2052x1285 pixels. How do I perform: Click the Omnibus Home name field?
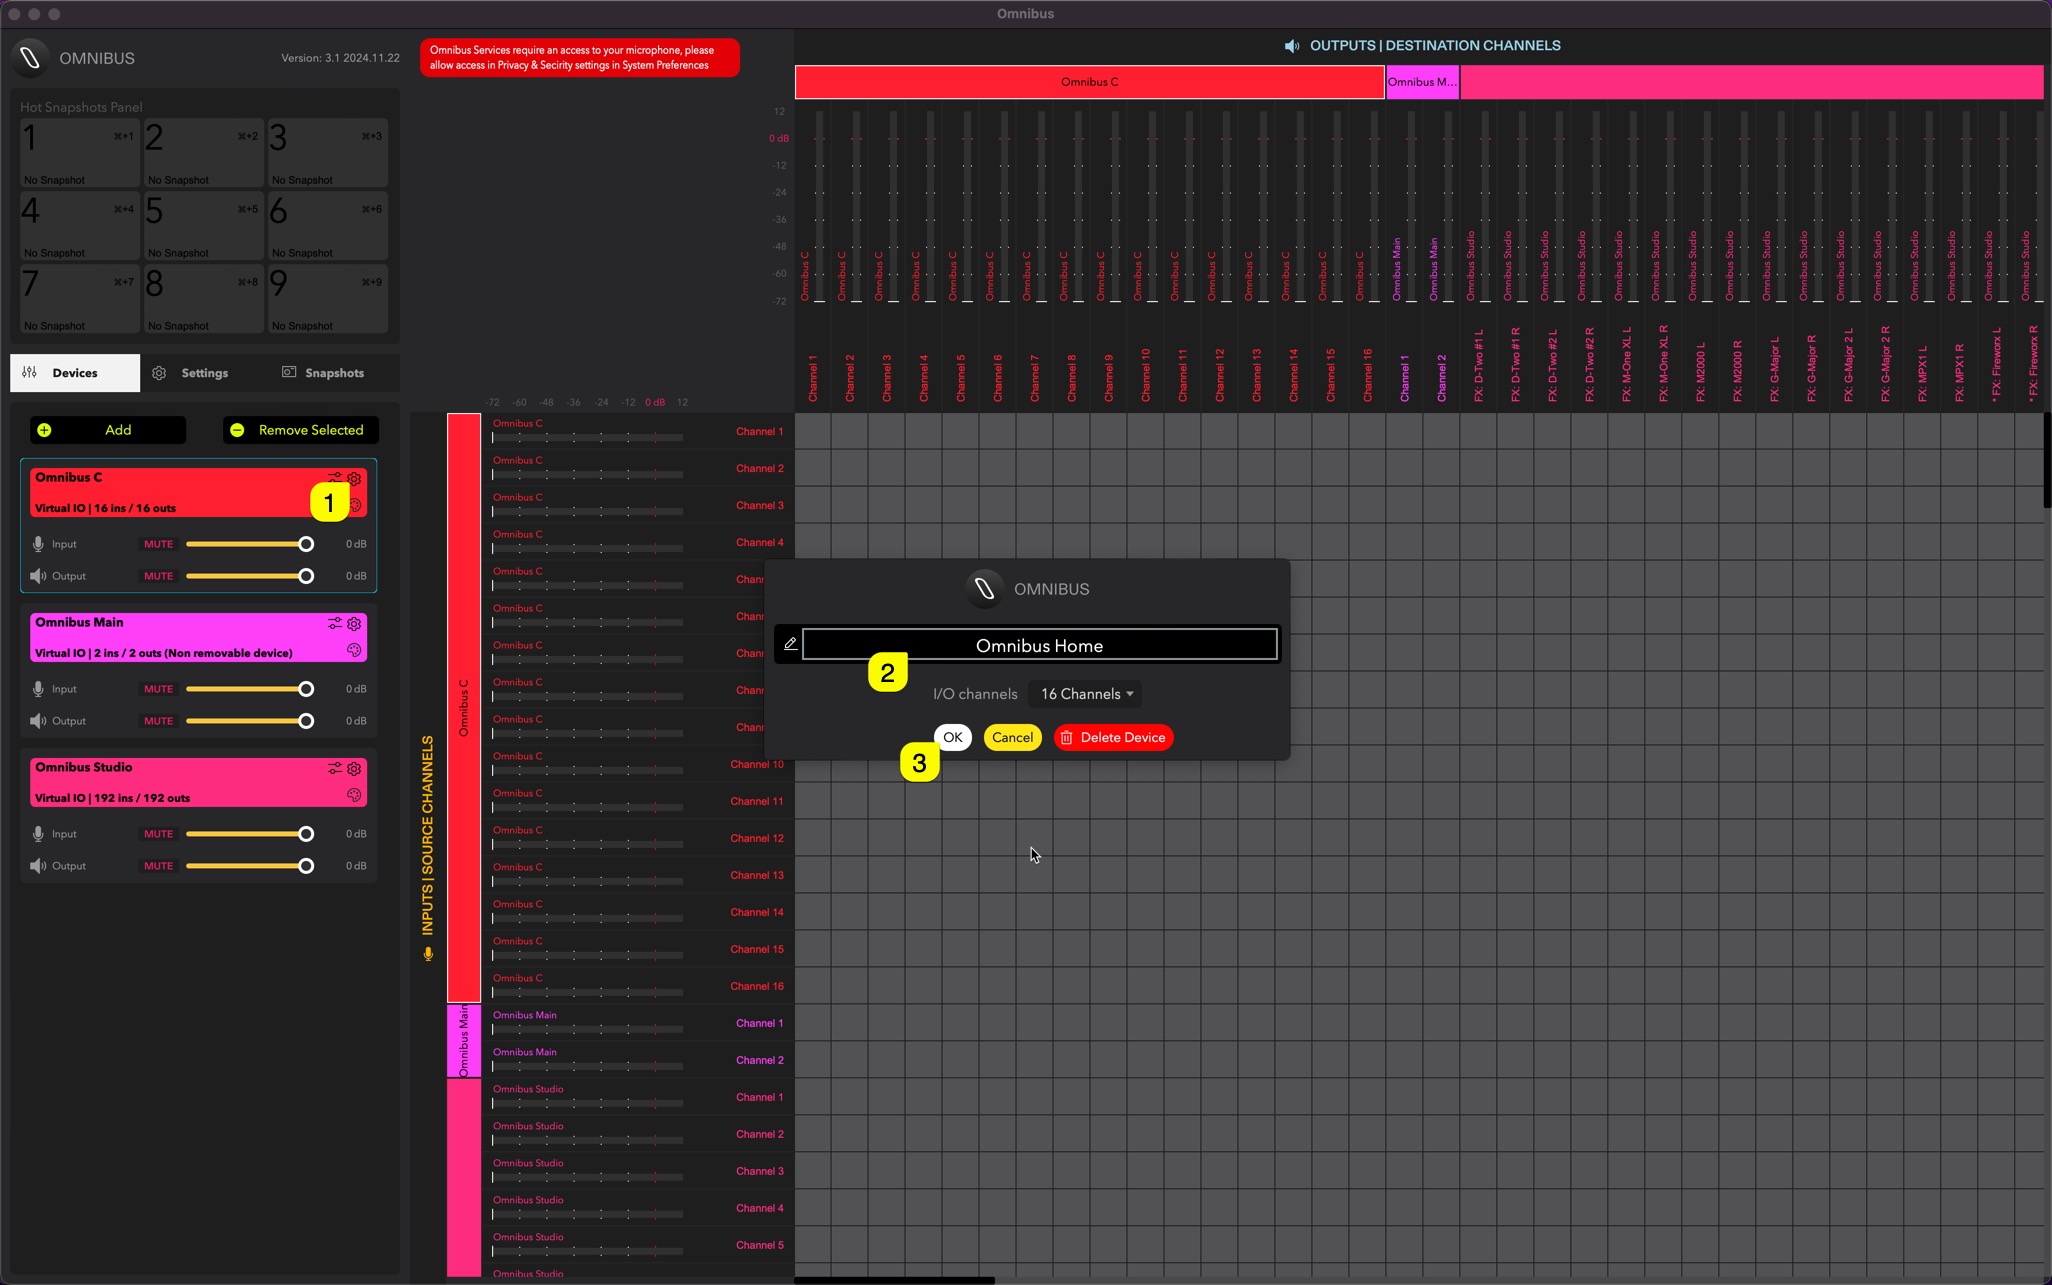click(x=1039, y=645)
